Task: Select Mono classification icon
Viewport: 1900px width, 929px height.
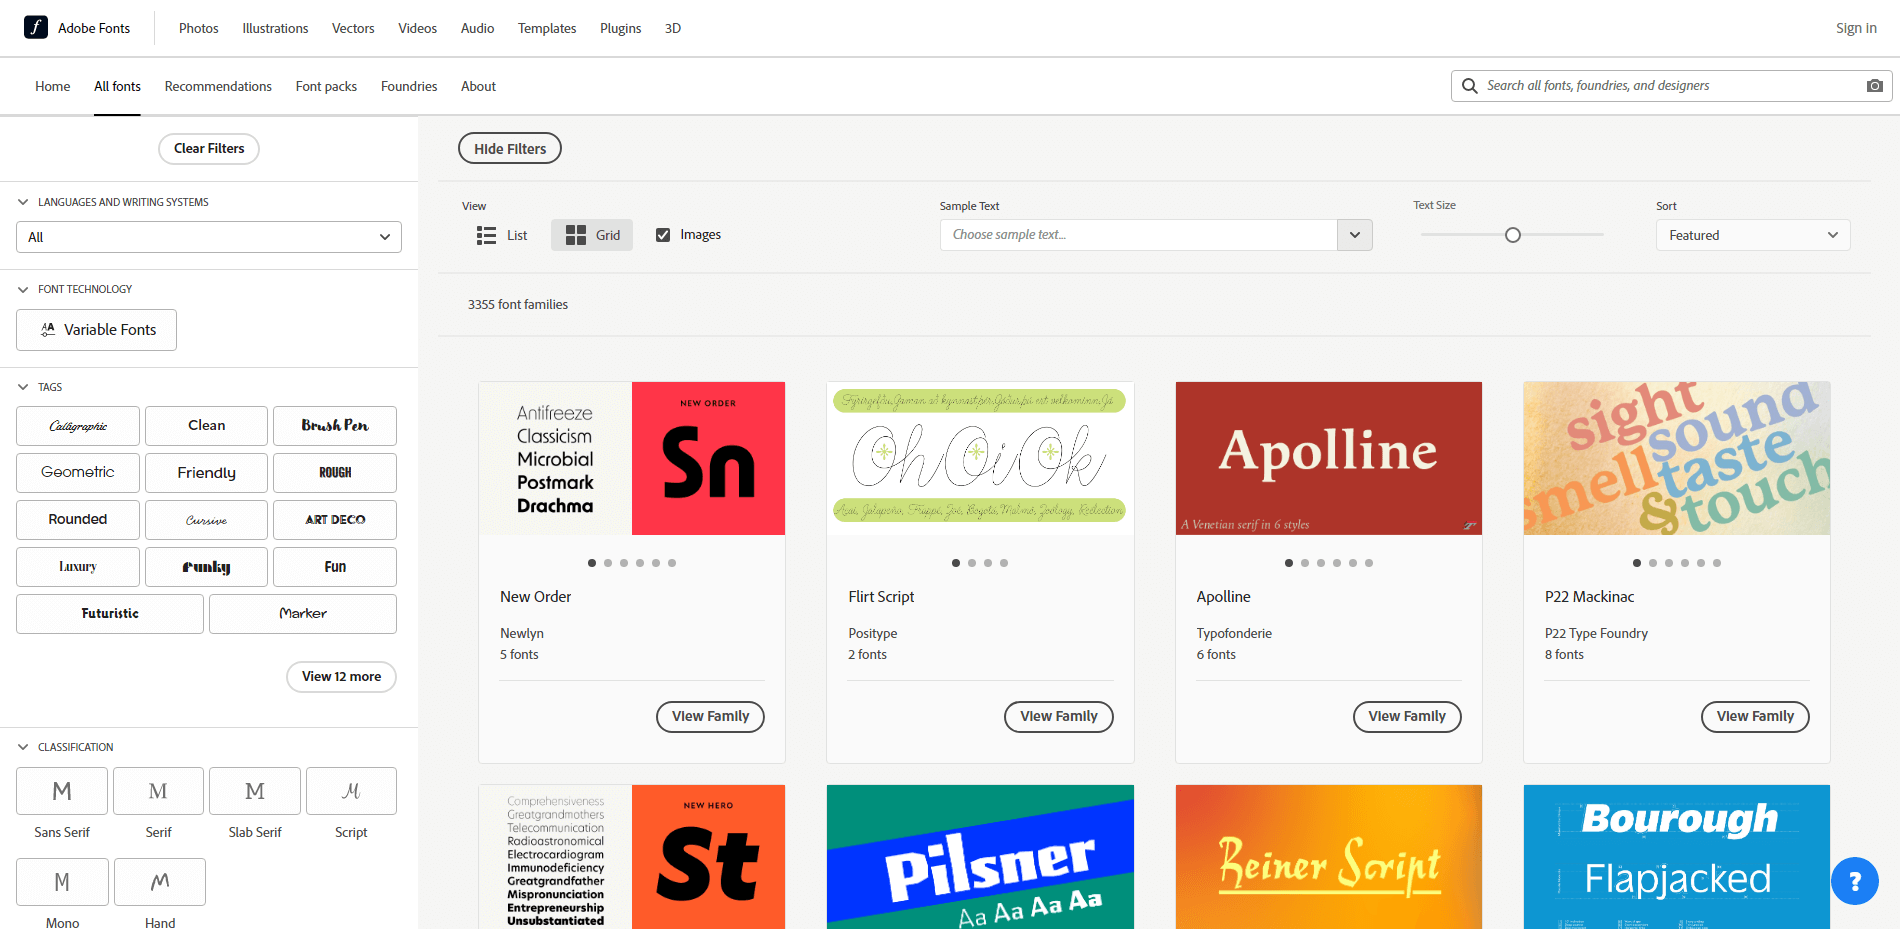Action: (62, 882)
